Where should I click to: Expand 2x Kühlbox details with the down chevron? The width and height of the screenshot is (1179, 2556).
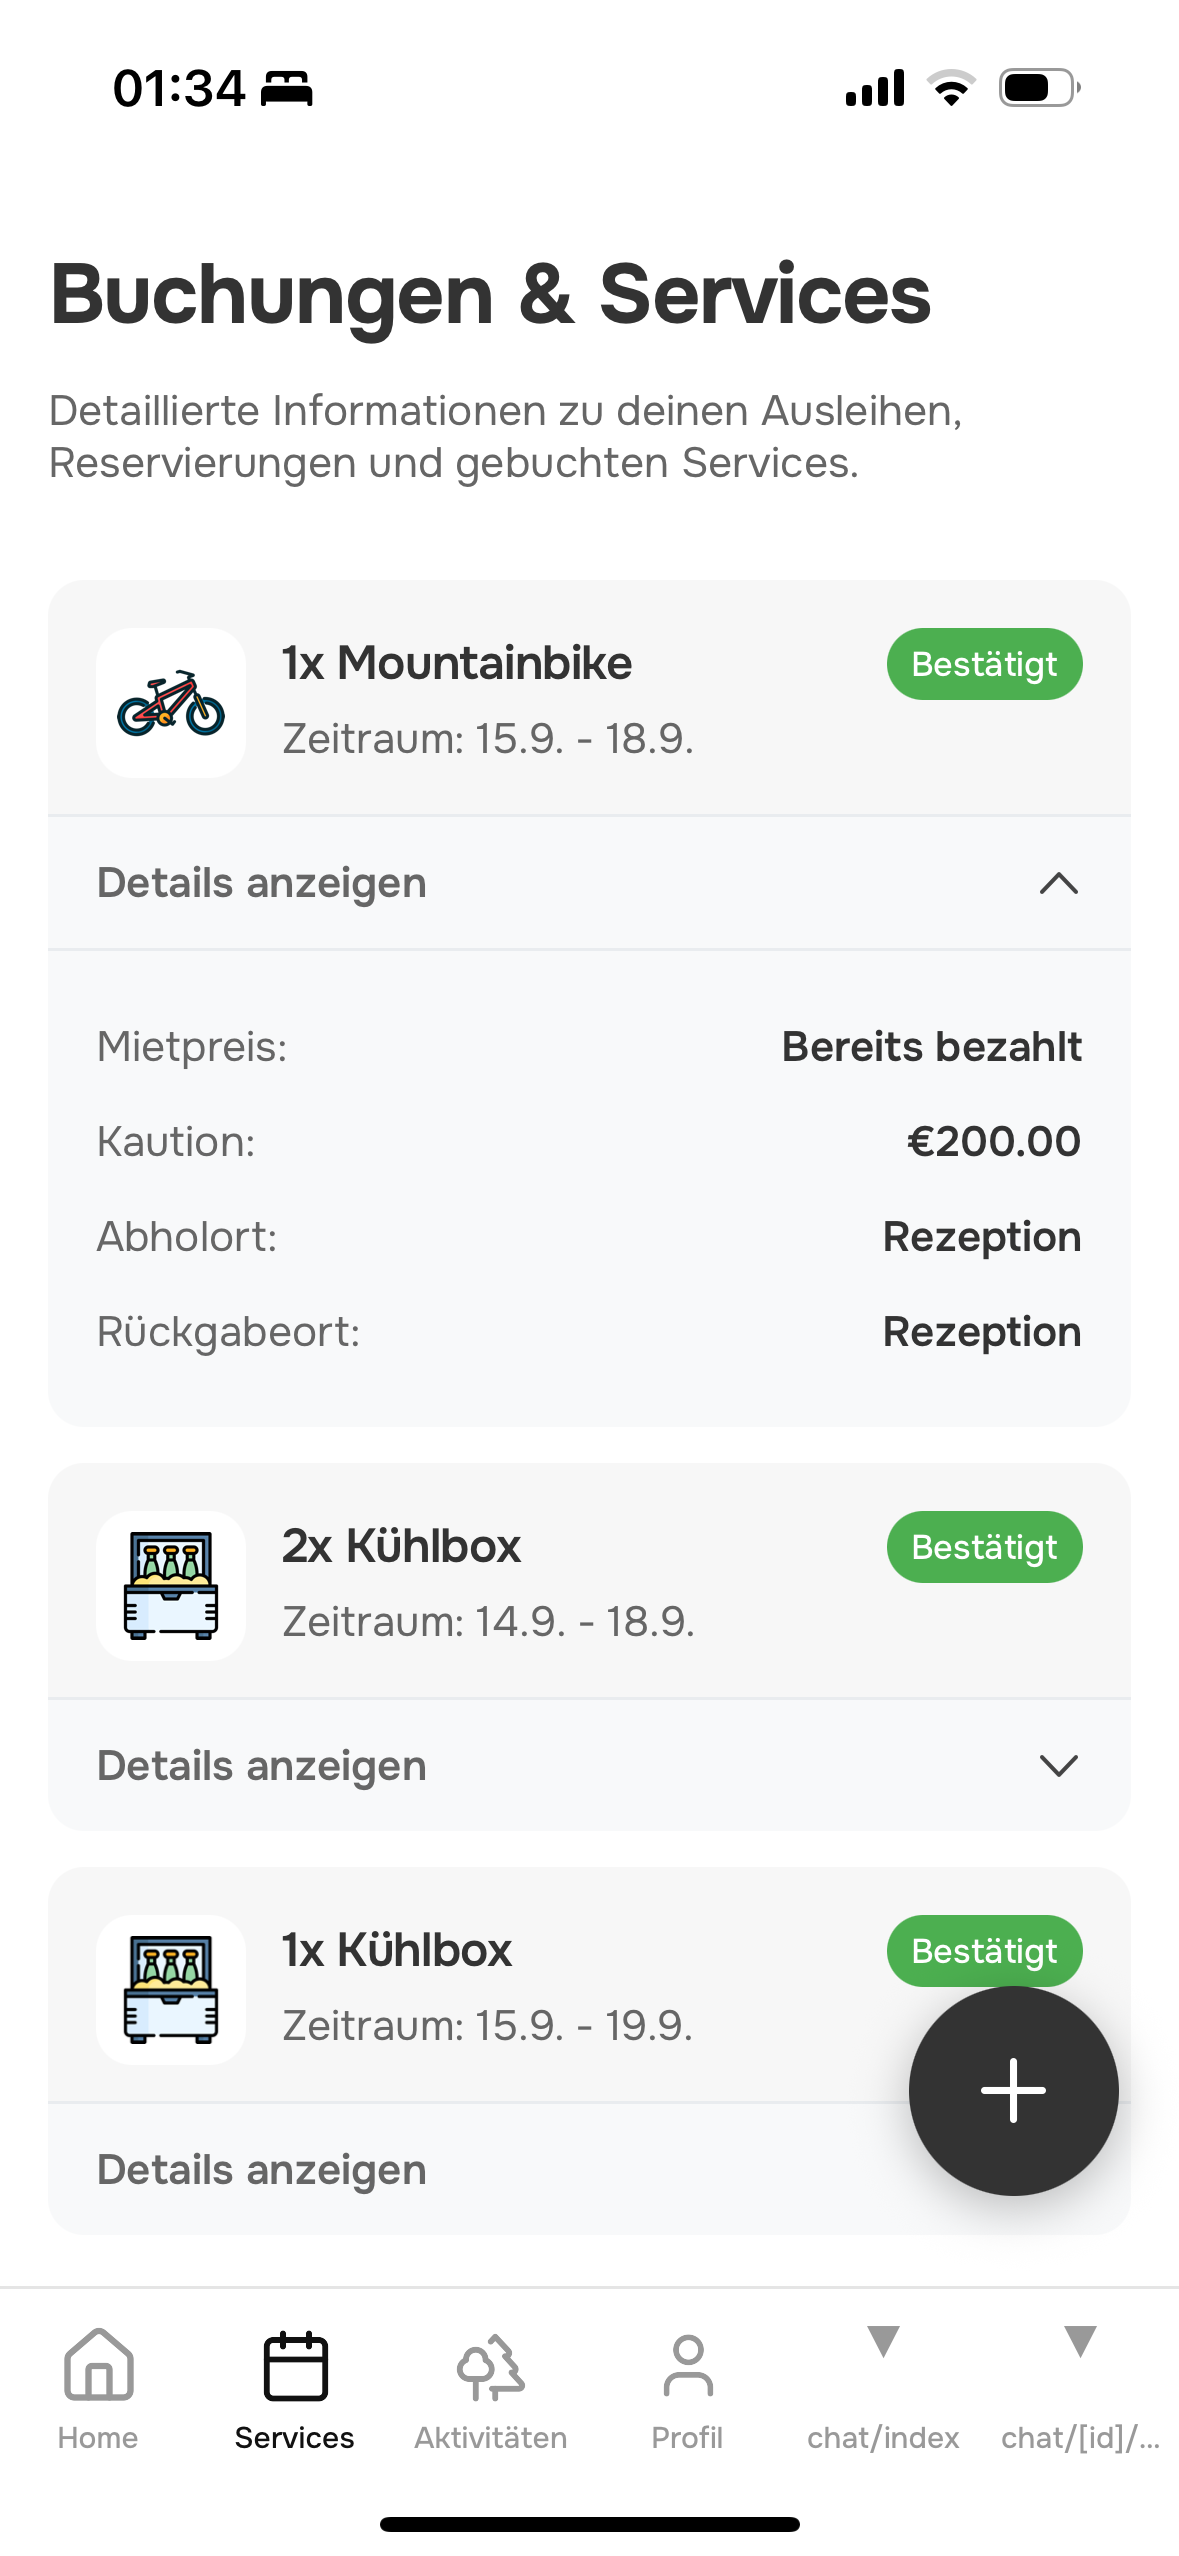coord(1058,1766)
